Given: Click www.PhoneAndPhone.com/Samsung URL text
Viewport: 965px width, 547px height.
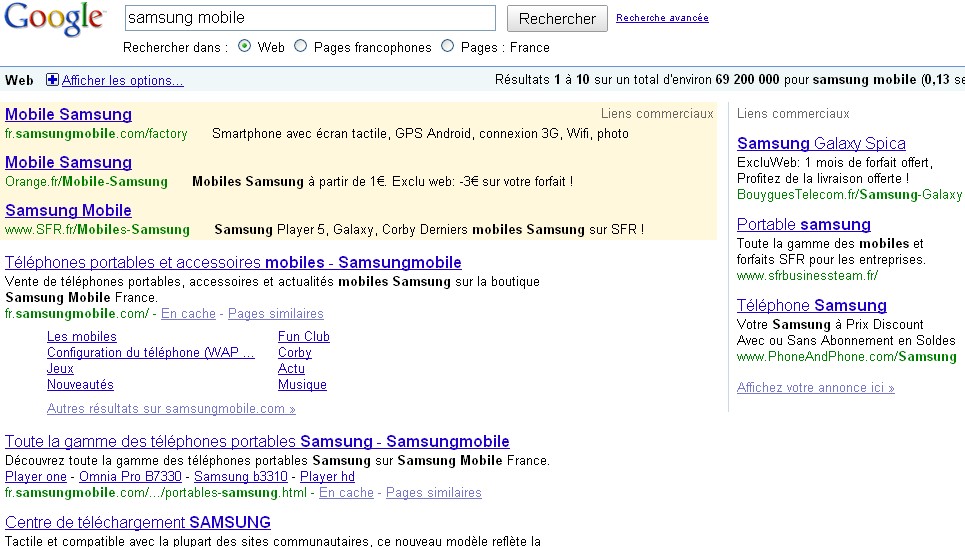Looking at the screenshot, I should pos(847,357).
